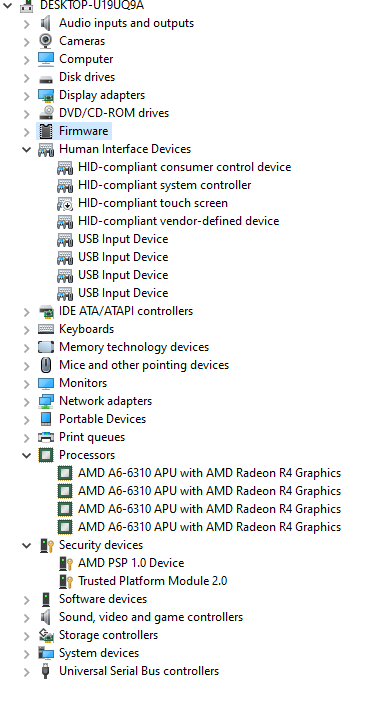Expand the Display adapters node
Screen dimensions: 365x709
pyautogui.click(x=26, y=96)
